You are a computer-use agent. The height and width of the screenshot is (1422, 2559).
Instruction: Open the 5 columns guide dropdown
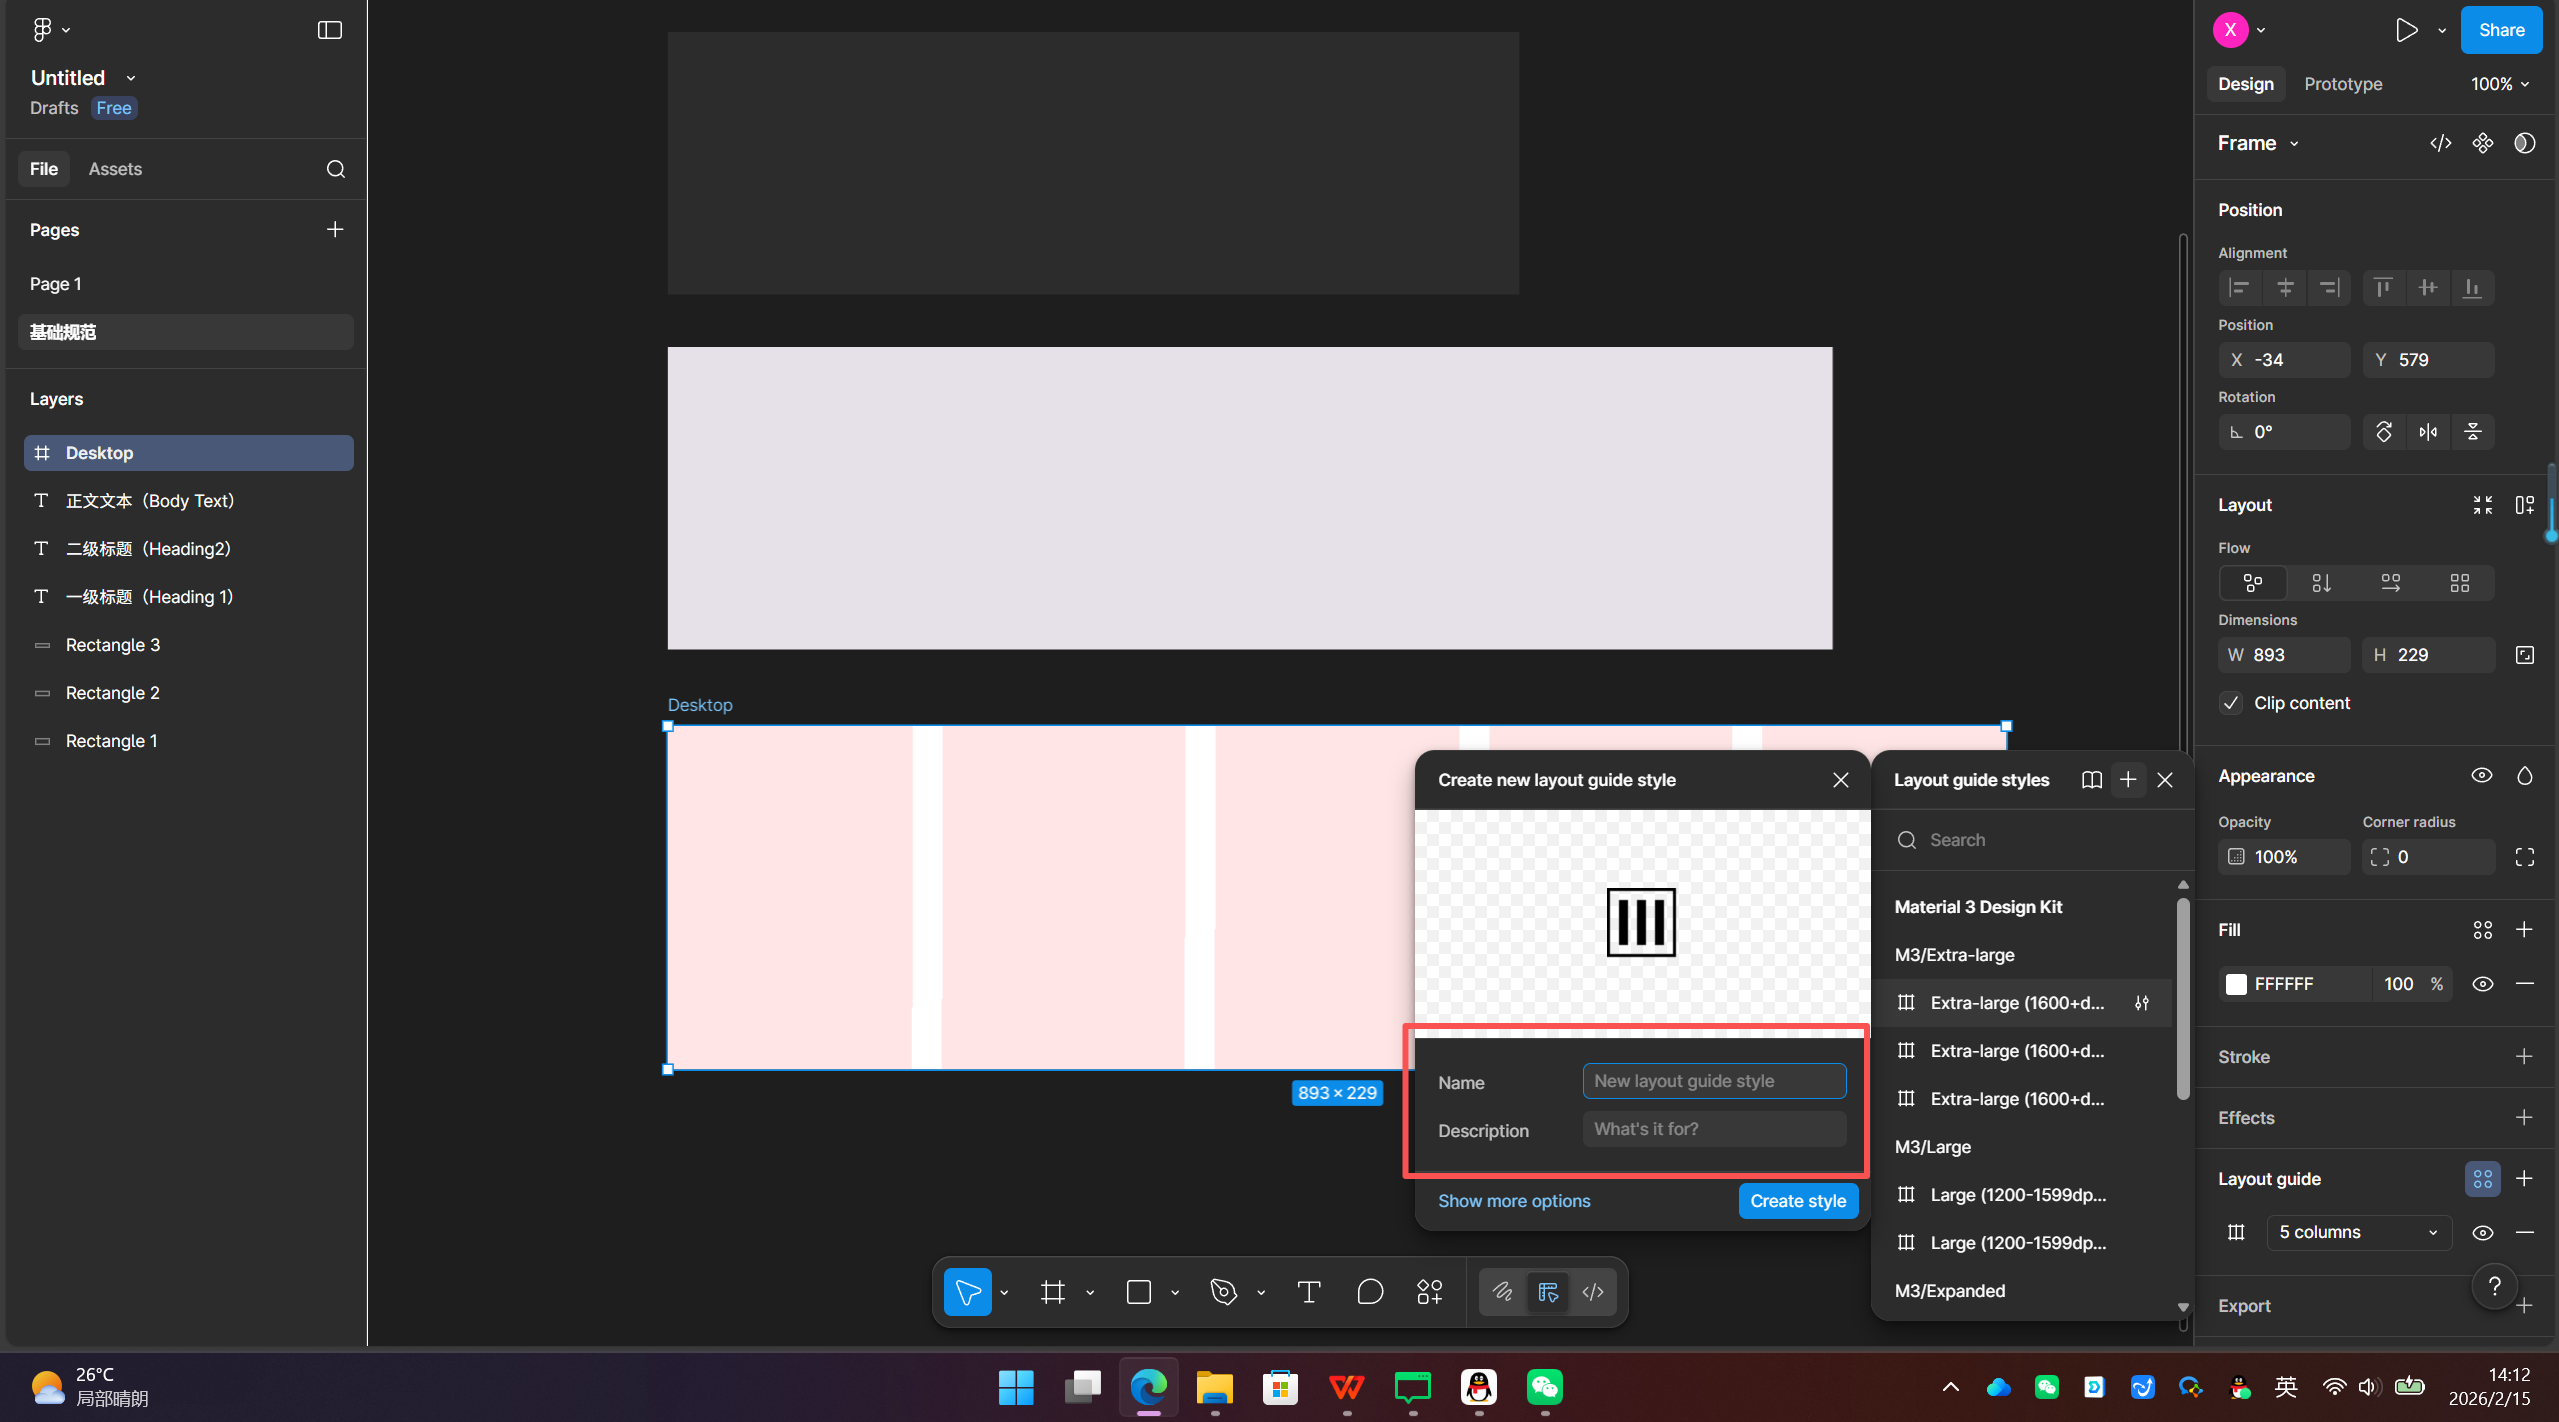(x=2358, y=1232)
